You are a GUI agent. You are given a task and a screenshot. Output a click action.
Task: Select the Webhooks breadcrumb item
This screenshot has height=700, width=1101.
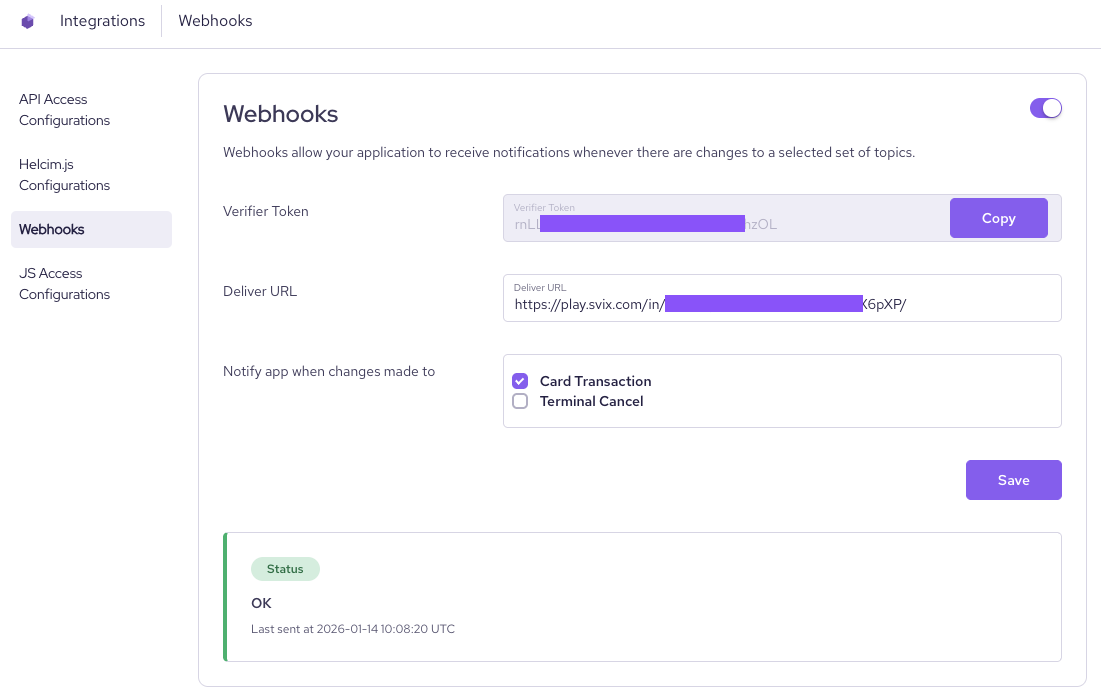pyautogui.click(x=215, y=20)
